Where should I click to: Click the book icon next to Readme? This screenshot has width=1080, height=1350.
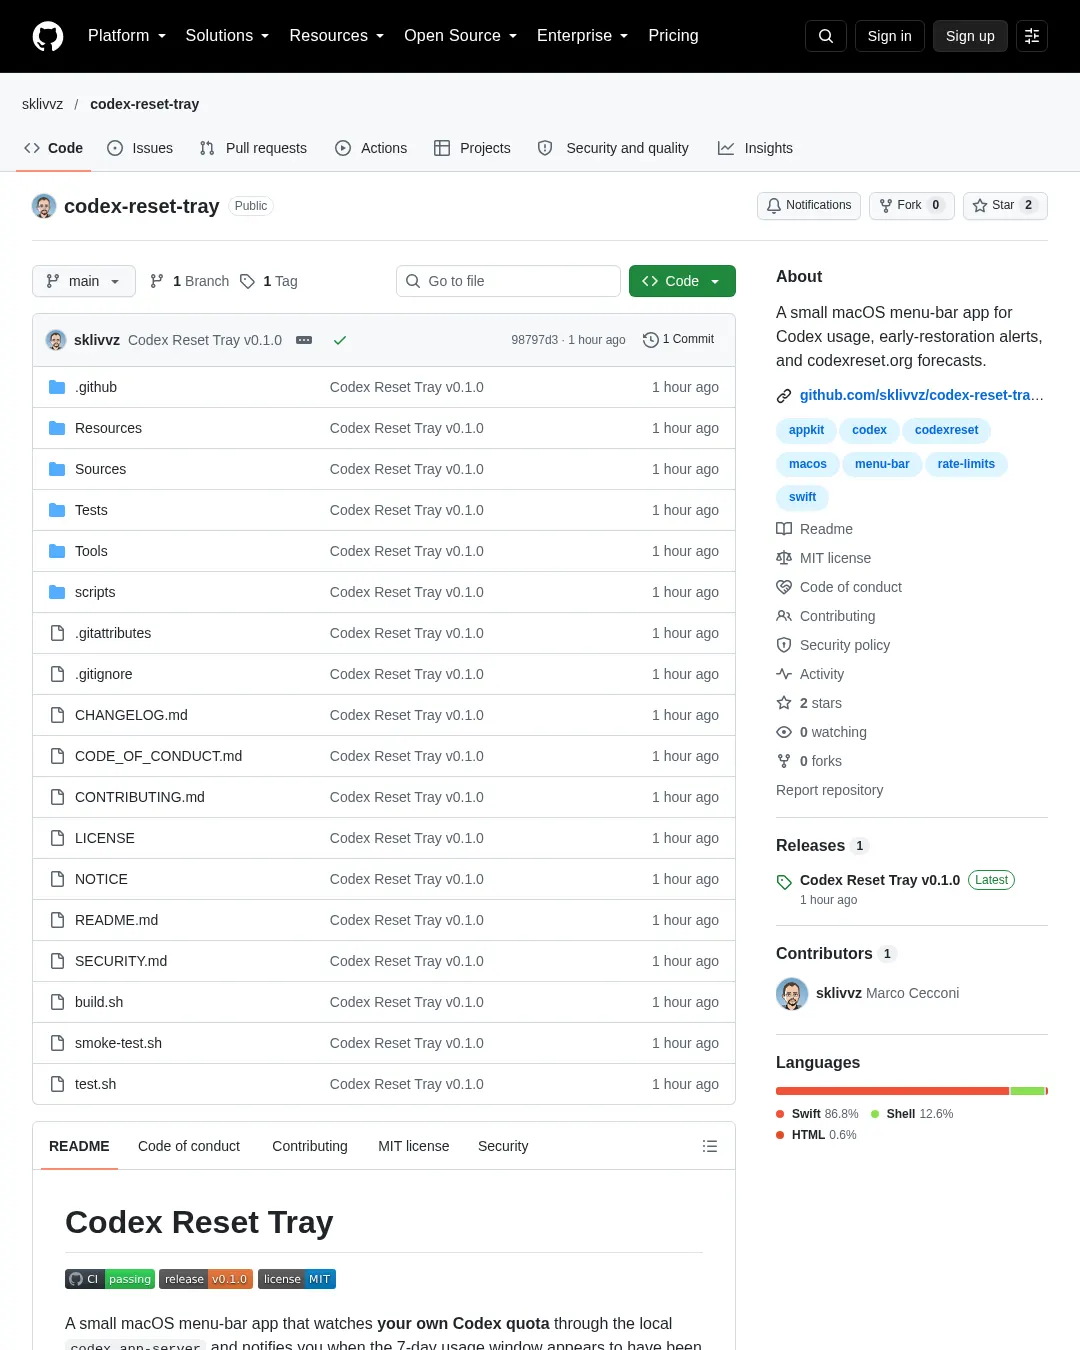pyautogui.click(x=784, y=529)
